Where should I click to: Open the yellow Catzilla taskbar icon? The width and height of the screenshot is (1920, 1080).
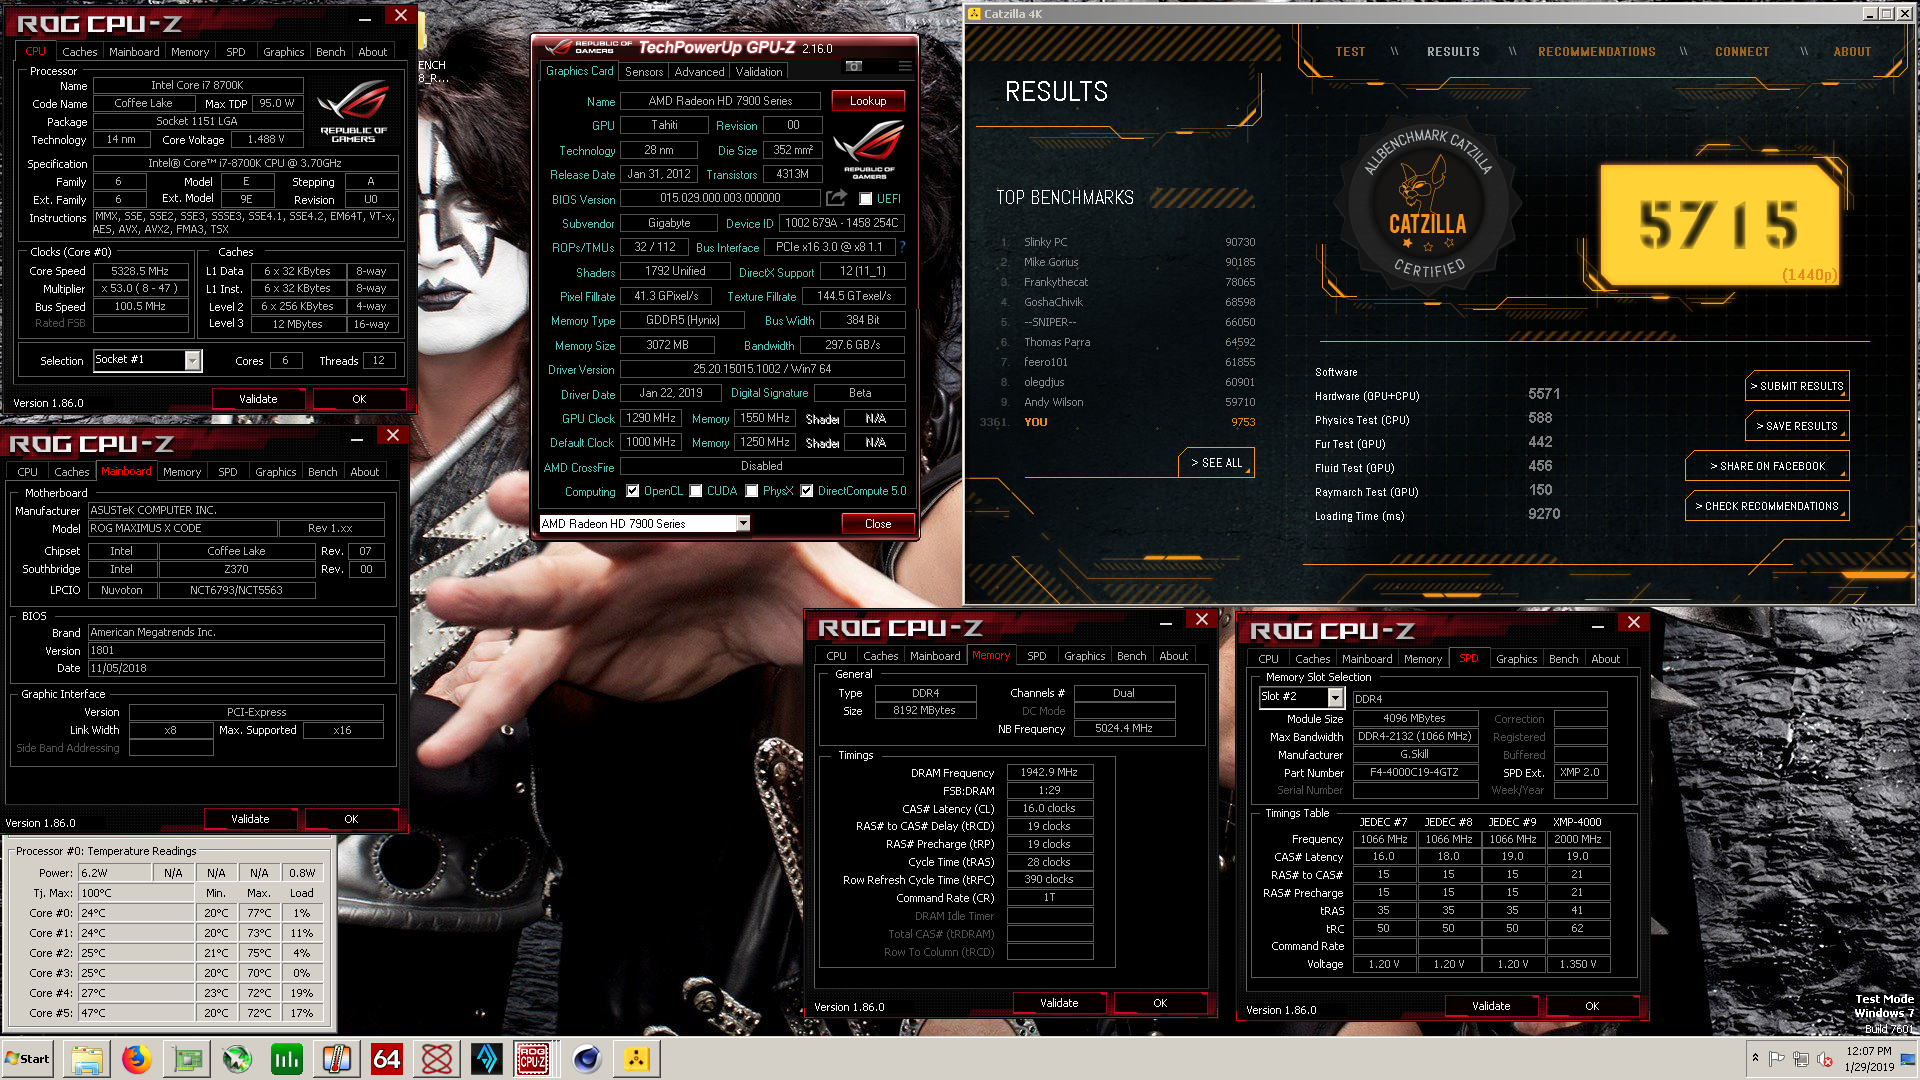(x=637, y=1059)
